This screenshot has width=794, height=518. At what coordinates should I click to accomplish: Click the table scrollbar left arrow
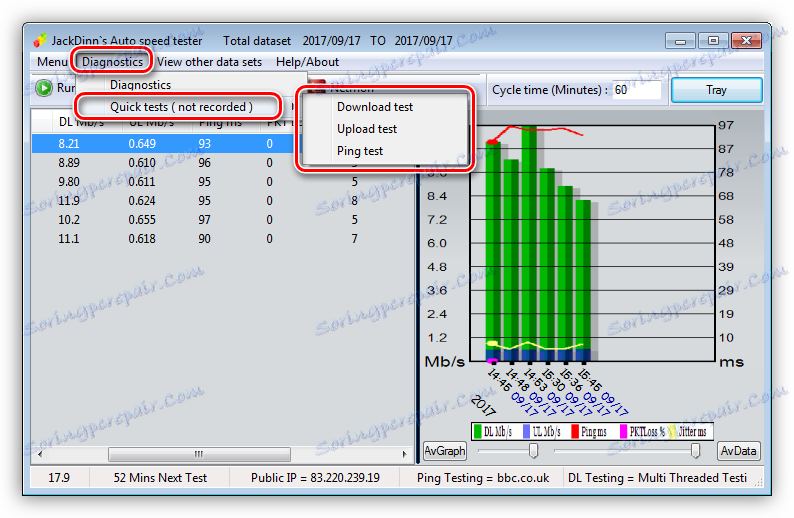coord(40,454)
